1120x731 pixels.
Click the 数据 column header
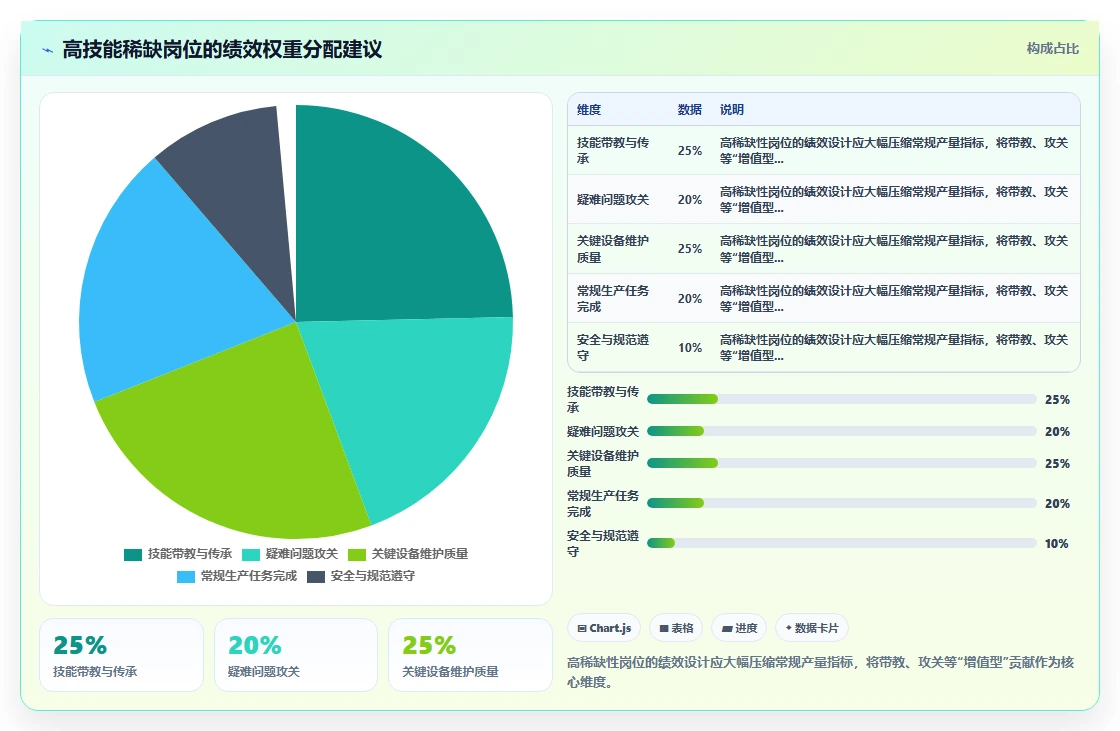(x=689, y=109)
